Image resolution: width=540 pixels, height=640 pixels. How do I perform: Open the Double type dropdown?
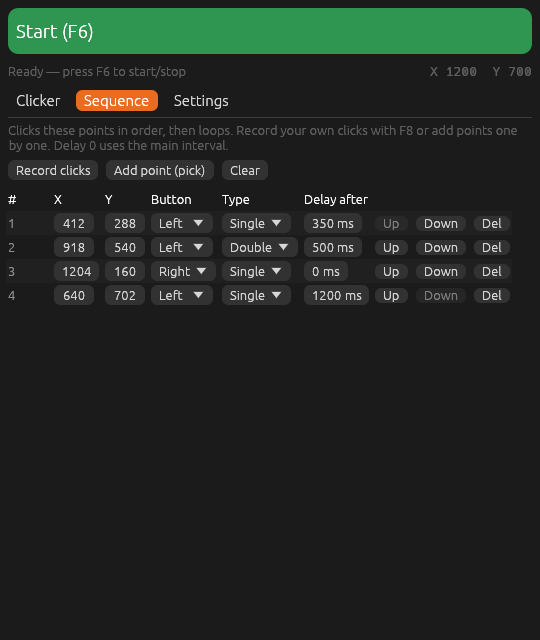click(x=260, y=247)
